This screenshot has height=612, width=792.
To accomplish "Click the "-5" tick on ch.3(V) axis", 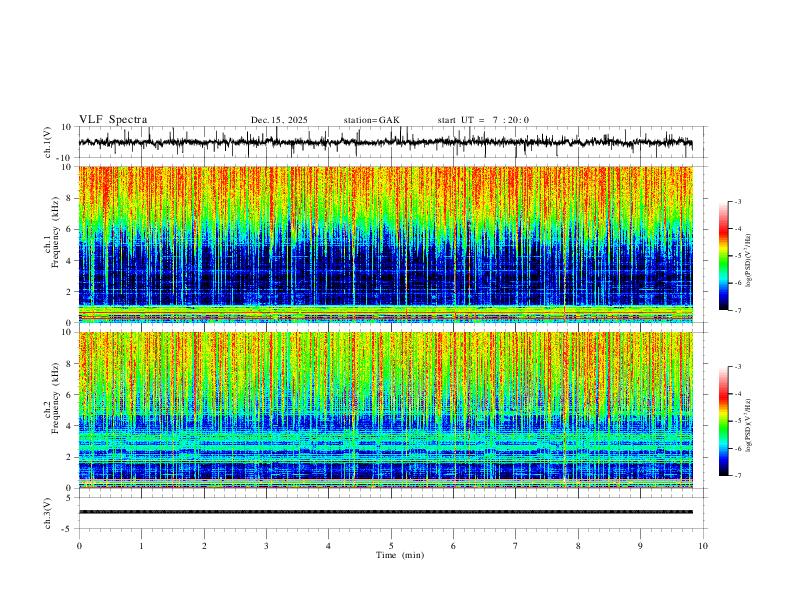I will pos(67,529).
